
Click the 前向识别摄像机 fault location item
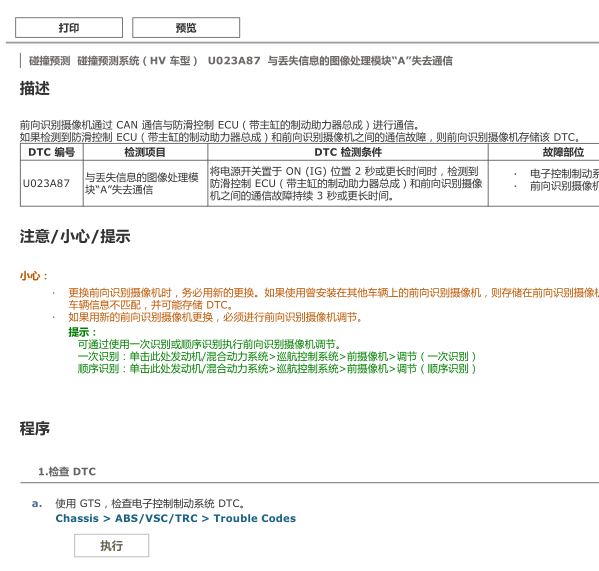[564, 186]
